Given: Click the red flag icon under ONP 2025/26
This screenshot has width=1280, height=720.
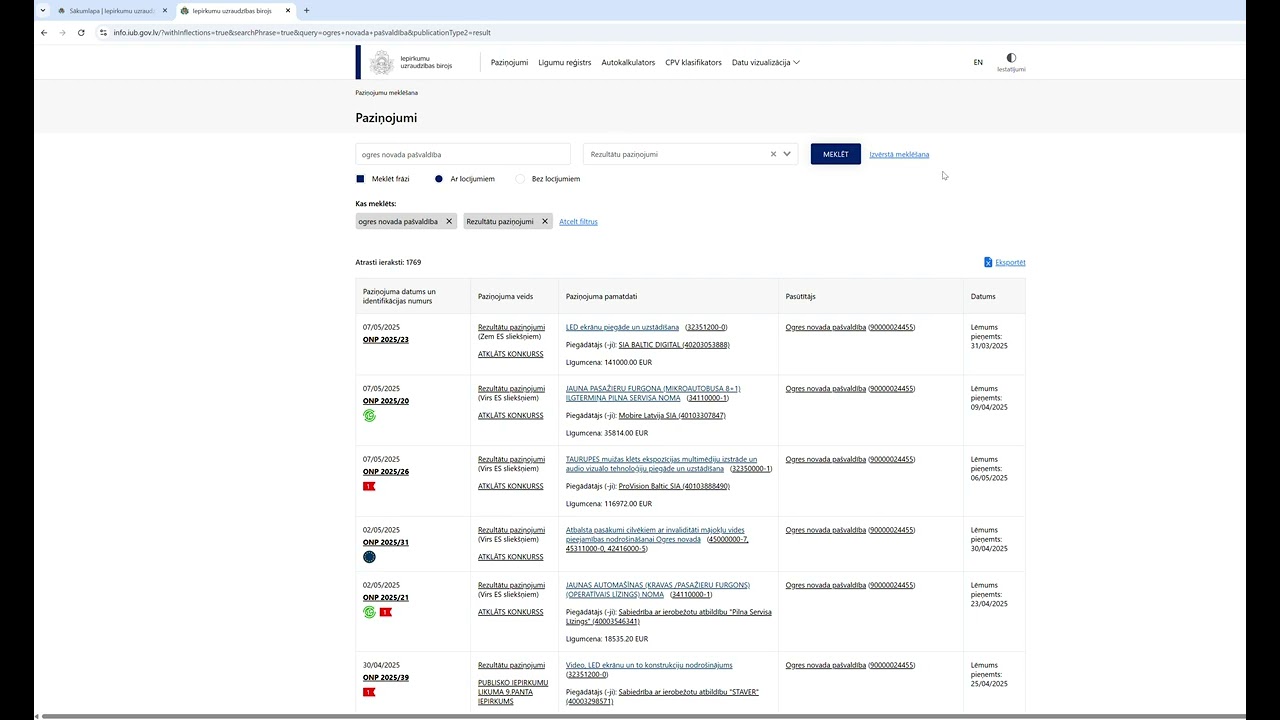Looking at the screenshot, I should [x=369, y=486].
